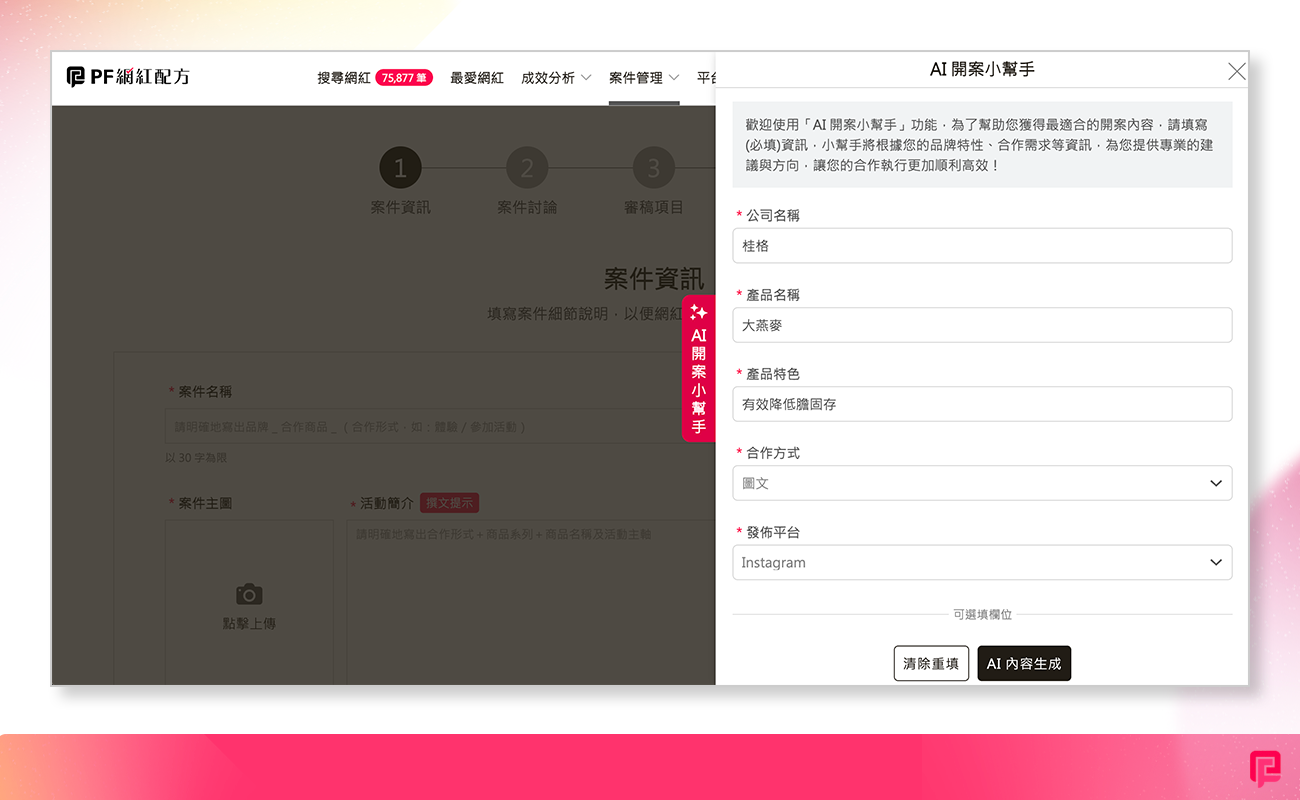Go to 最愛網紅
1300x800 pixels.
[x=477, y=78]
